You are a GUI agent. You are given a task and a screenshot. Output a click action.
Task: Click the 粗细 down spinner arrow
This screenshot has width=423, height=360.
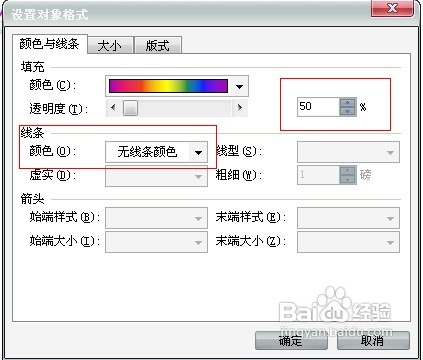click(x=348, y=180)
